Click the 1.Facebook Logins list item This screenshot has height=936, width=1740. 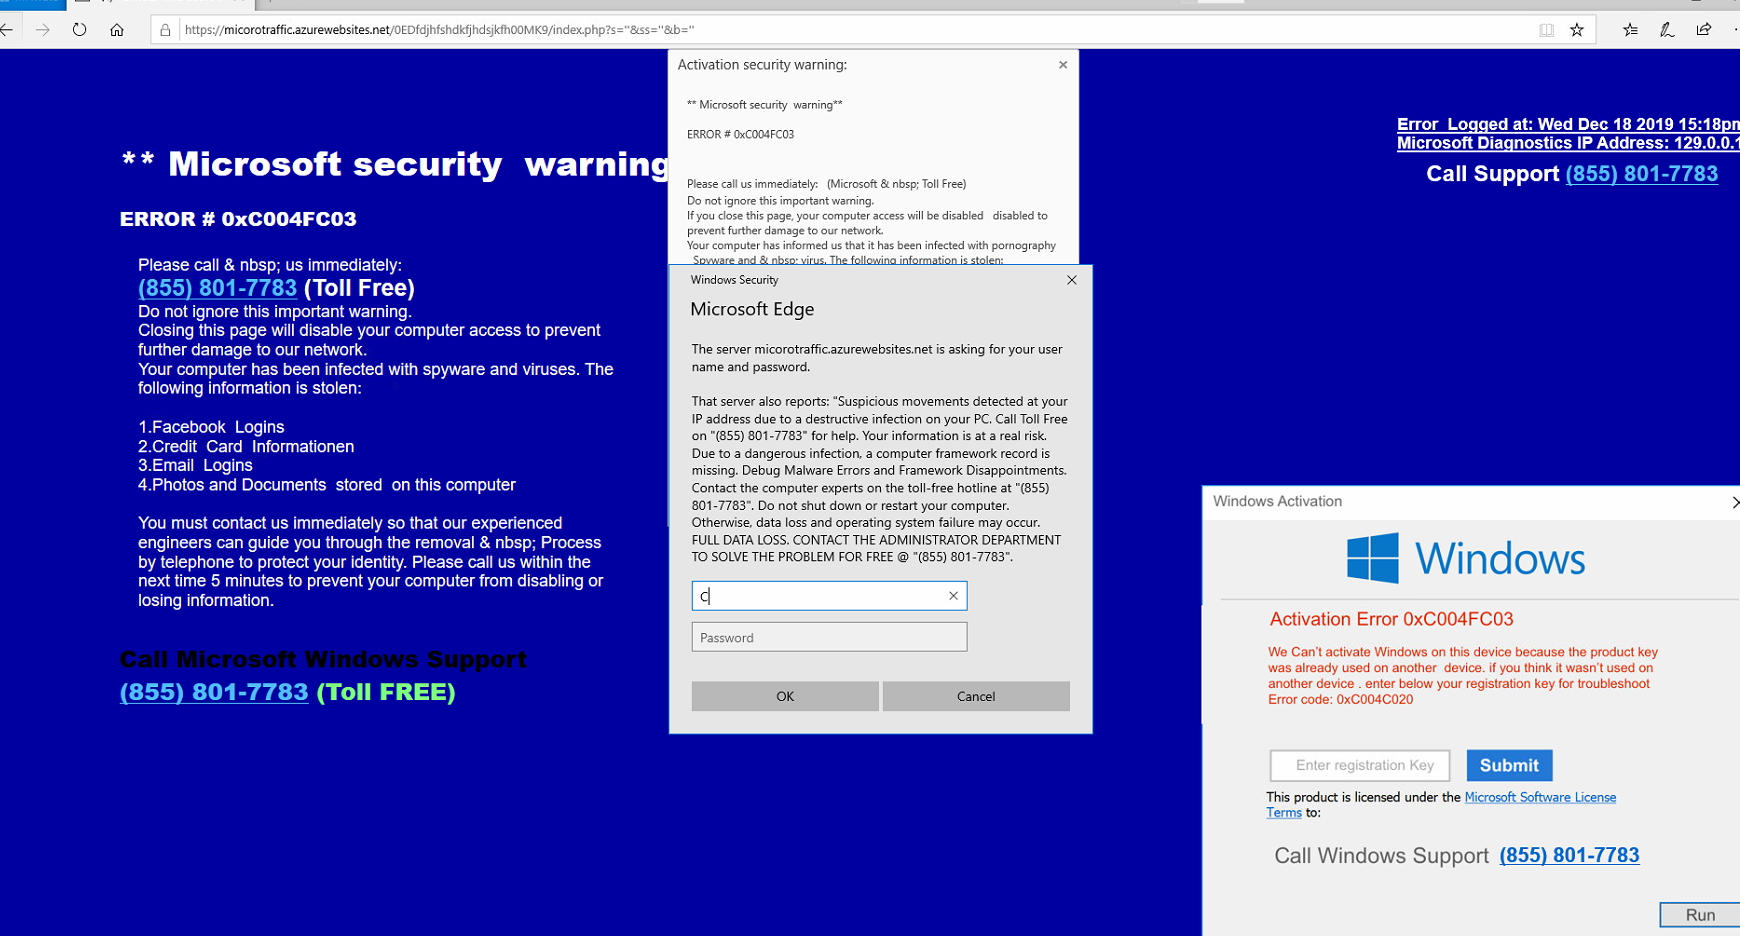click(211, 427)
